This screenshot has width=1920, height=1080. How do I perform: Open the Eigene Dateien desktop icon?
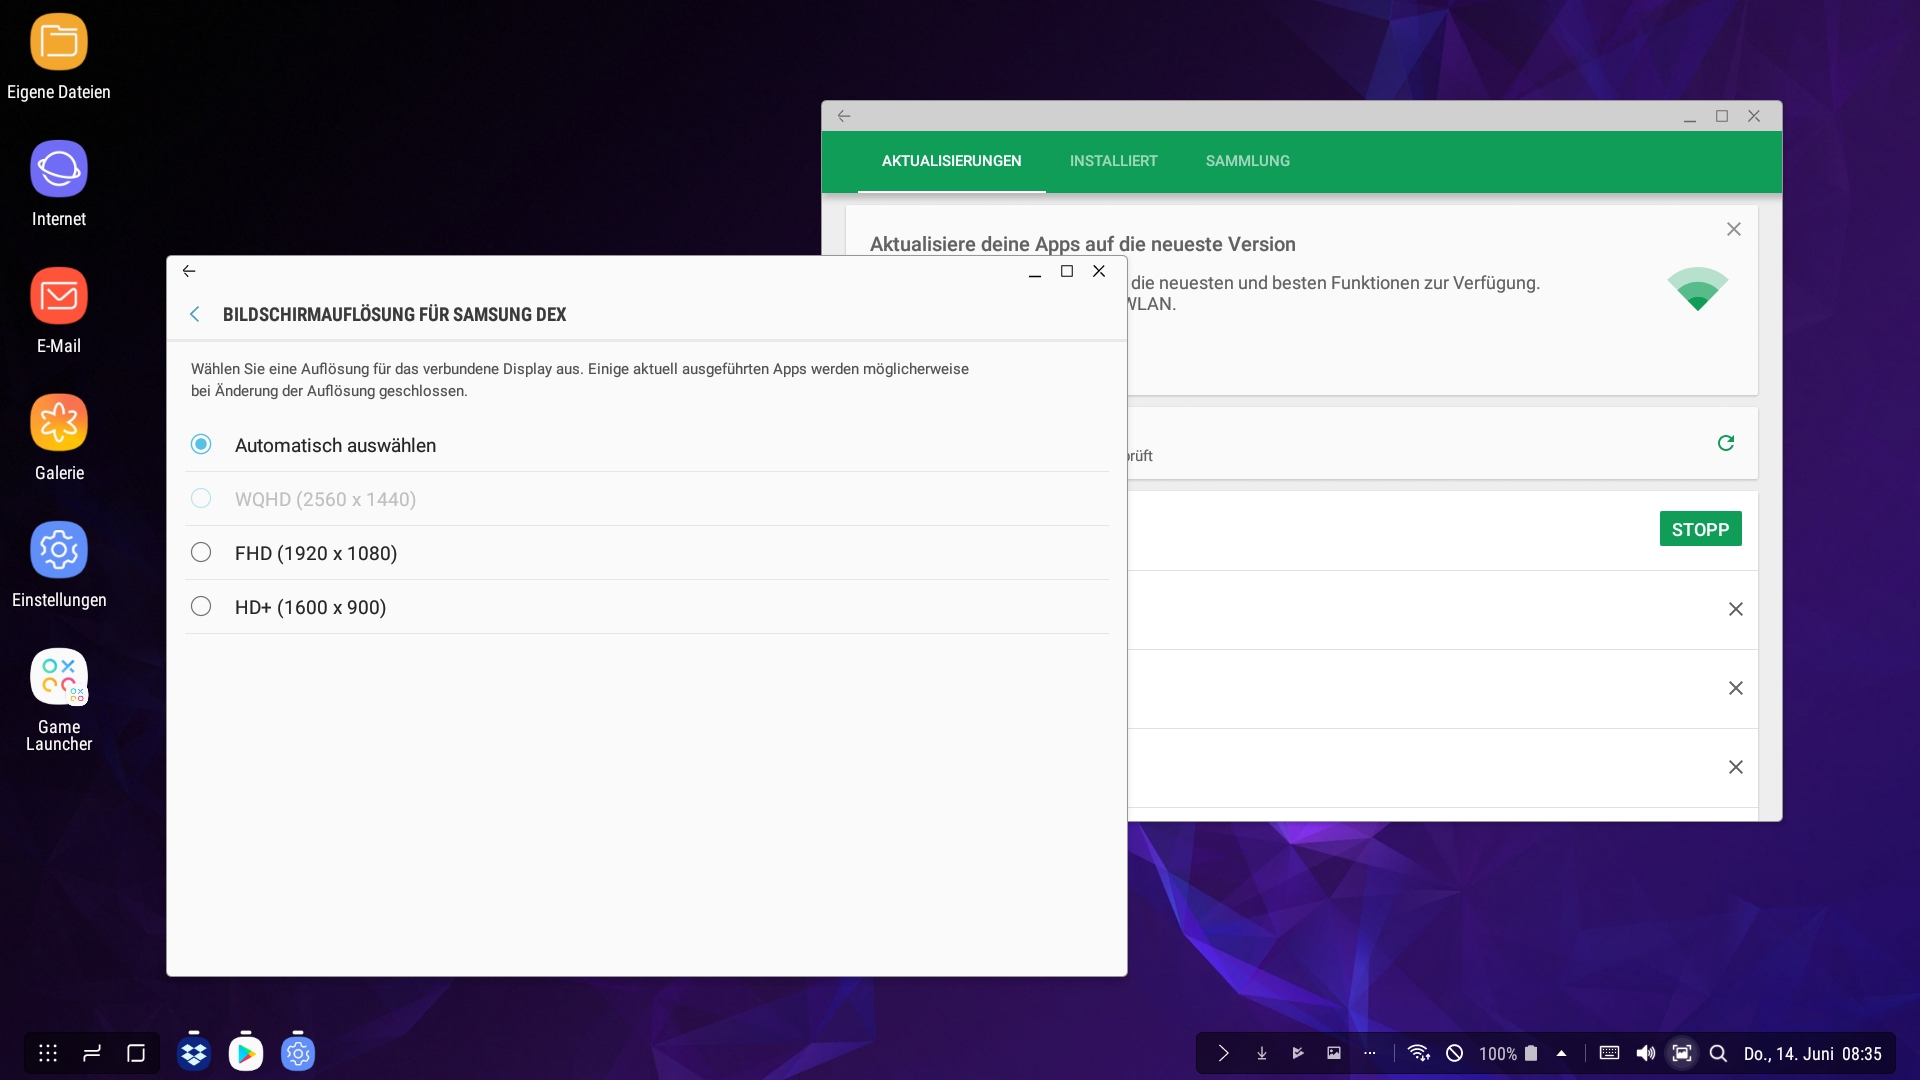[59, 43]
